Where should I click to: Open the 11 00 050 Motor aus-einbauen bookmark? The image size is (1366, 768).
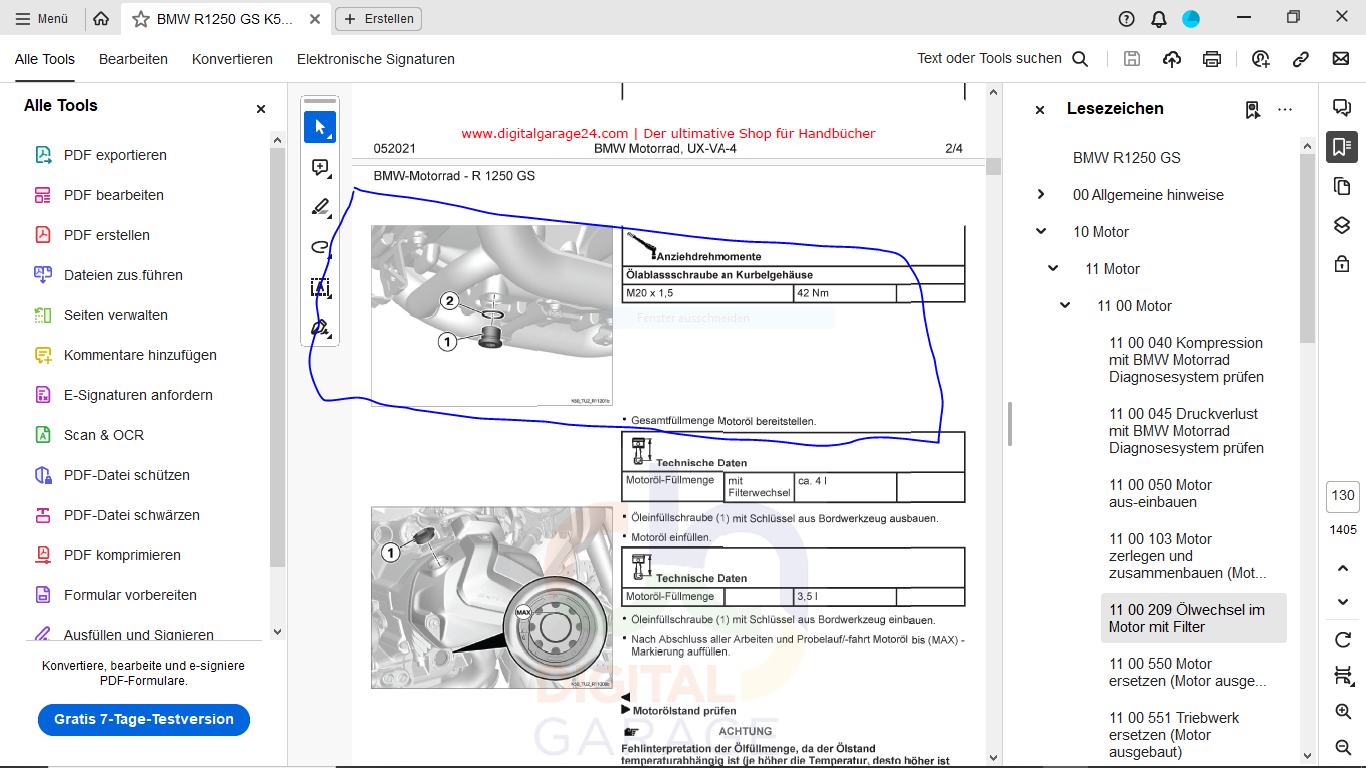point(1160,493)
